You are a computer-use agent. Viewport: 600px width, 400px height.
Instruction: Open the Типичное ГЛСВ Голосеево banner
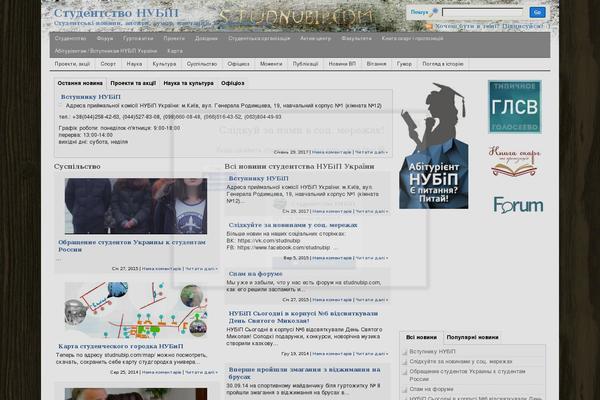coord(515,107)
